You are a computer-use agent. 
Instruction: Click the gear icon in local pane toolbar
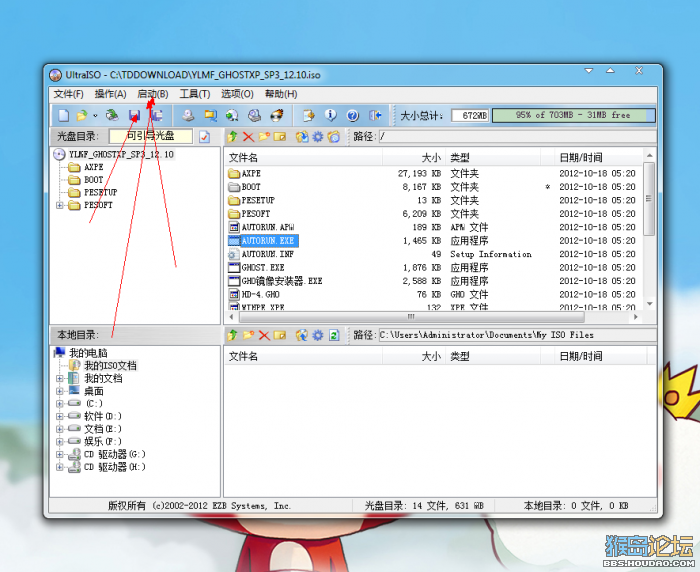click(317, 335)
